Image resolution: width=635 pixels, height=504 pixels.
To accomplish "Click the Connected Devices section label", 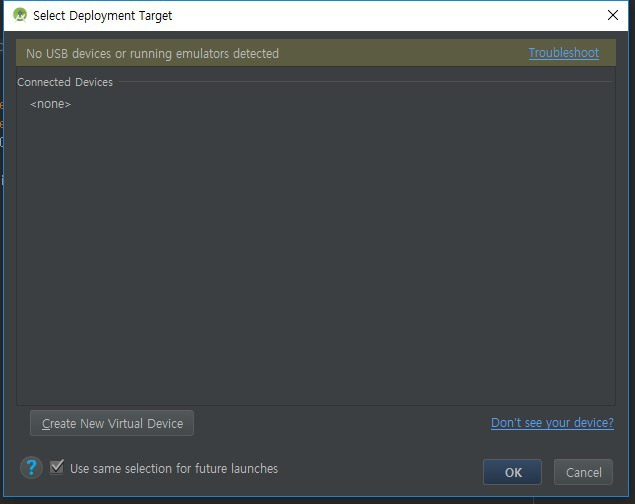I will coord(65,82).
